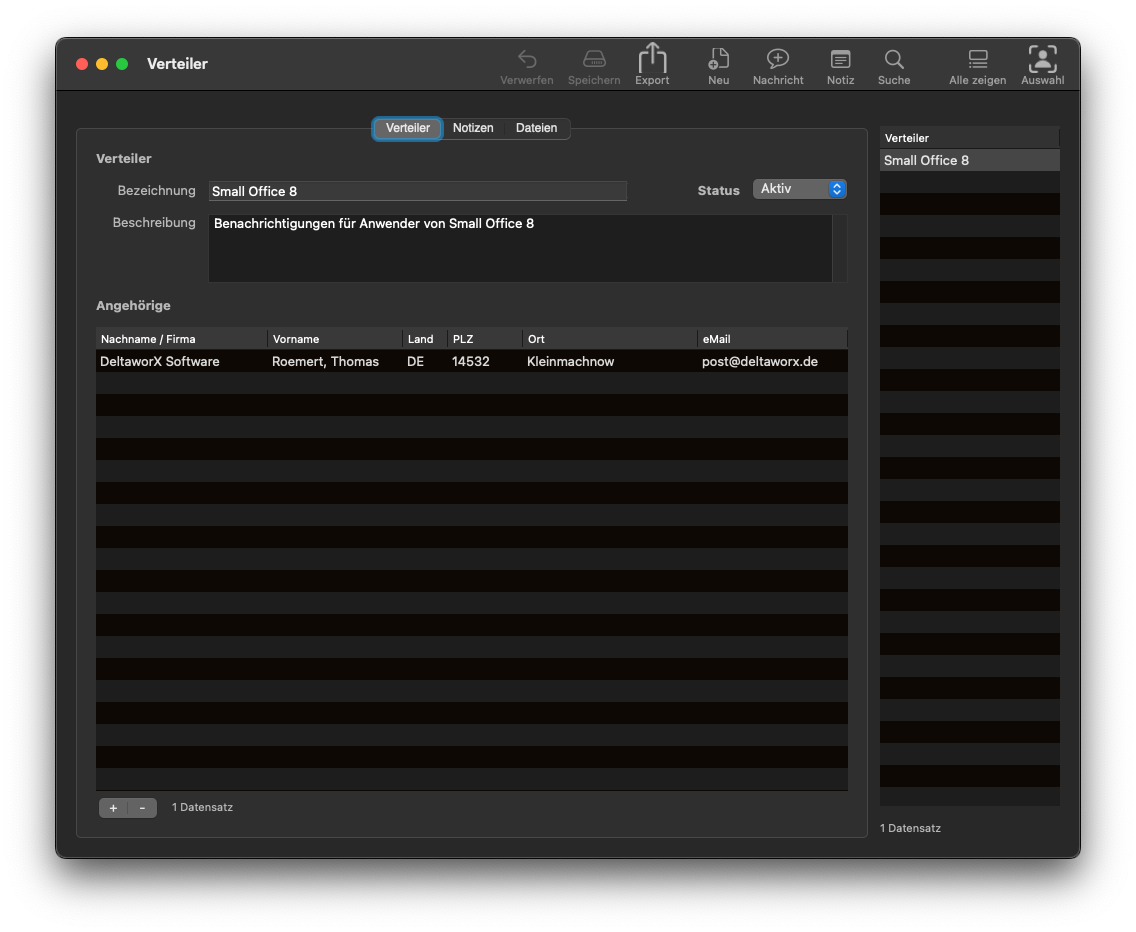Viewport: 1136px width, 932px height.
Task: Open the Dateien tab
Action: tap(536, 128)
